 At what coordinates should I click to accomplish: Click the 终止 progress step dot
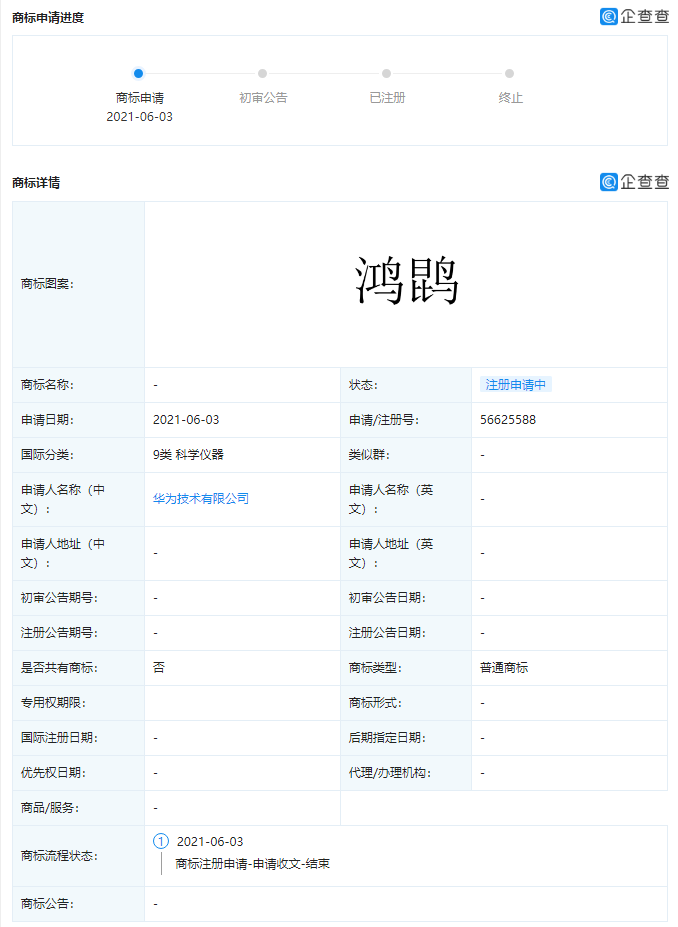click(x=510, y=73)
